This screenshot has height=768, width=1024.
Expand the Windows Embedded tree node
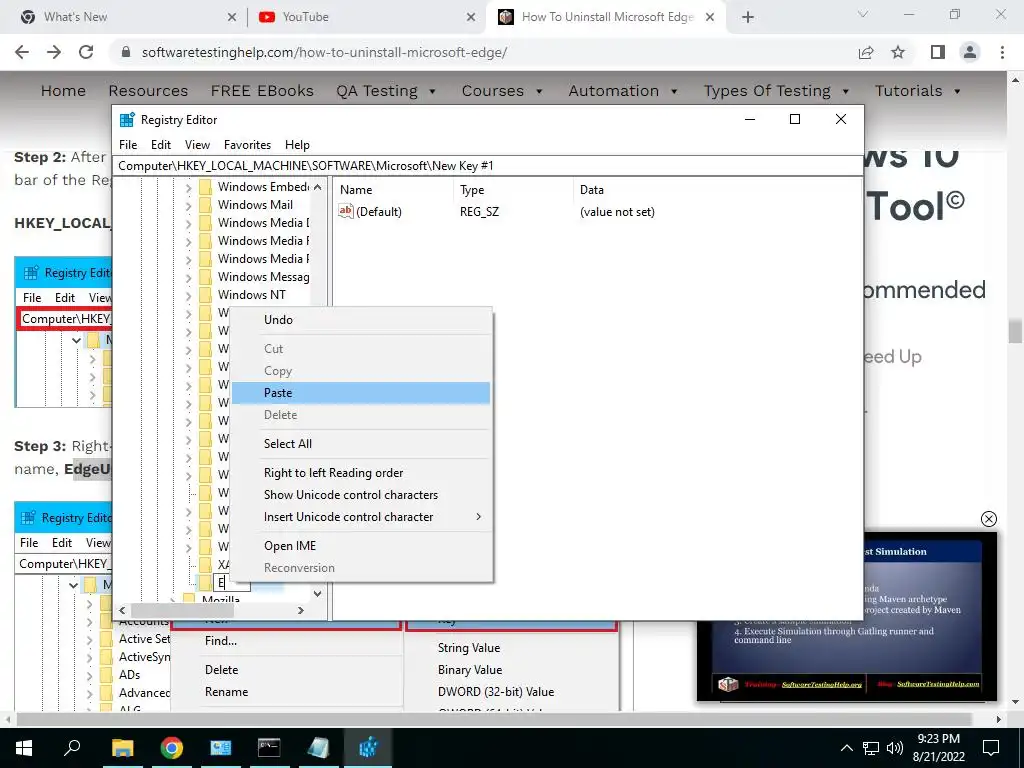[x=188, y=187]
